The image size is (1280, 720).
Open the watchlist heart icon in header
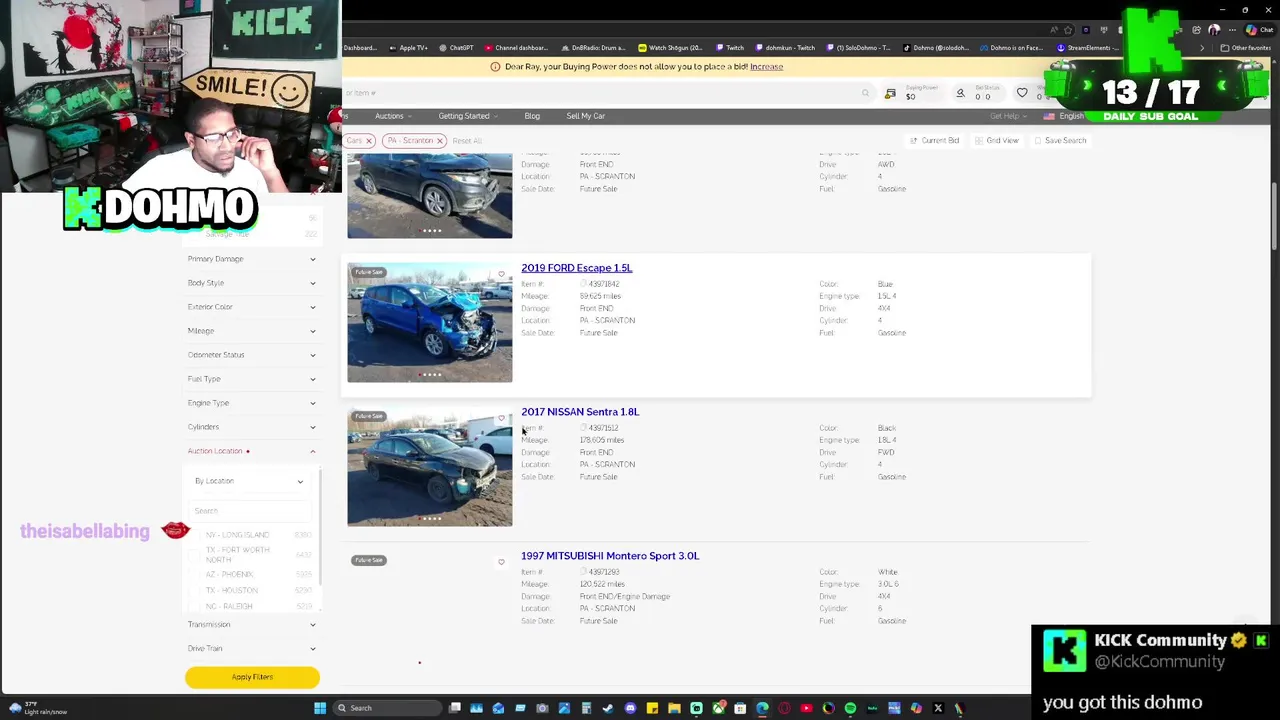point(1022,93)
